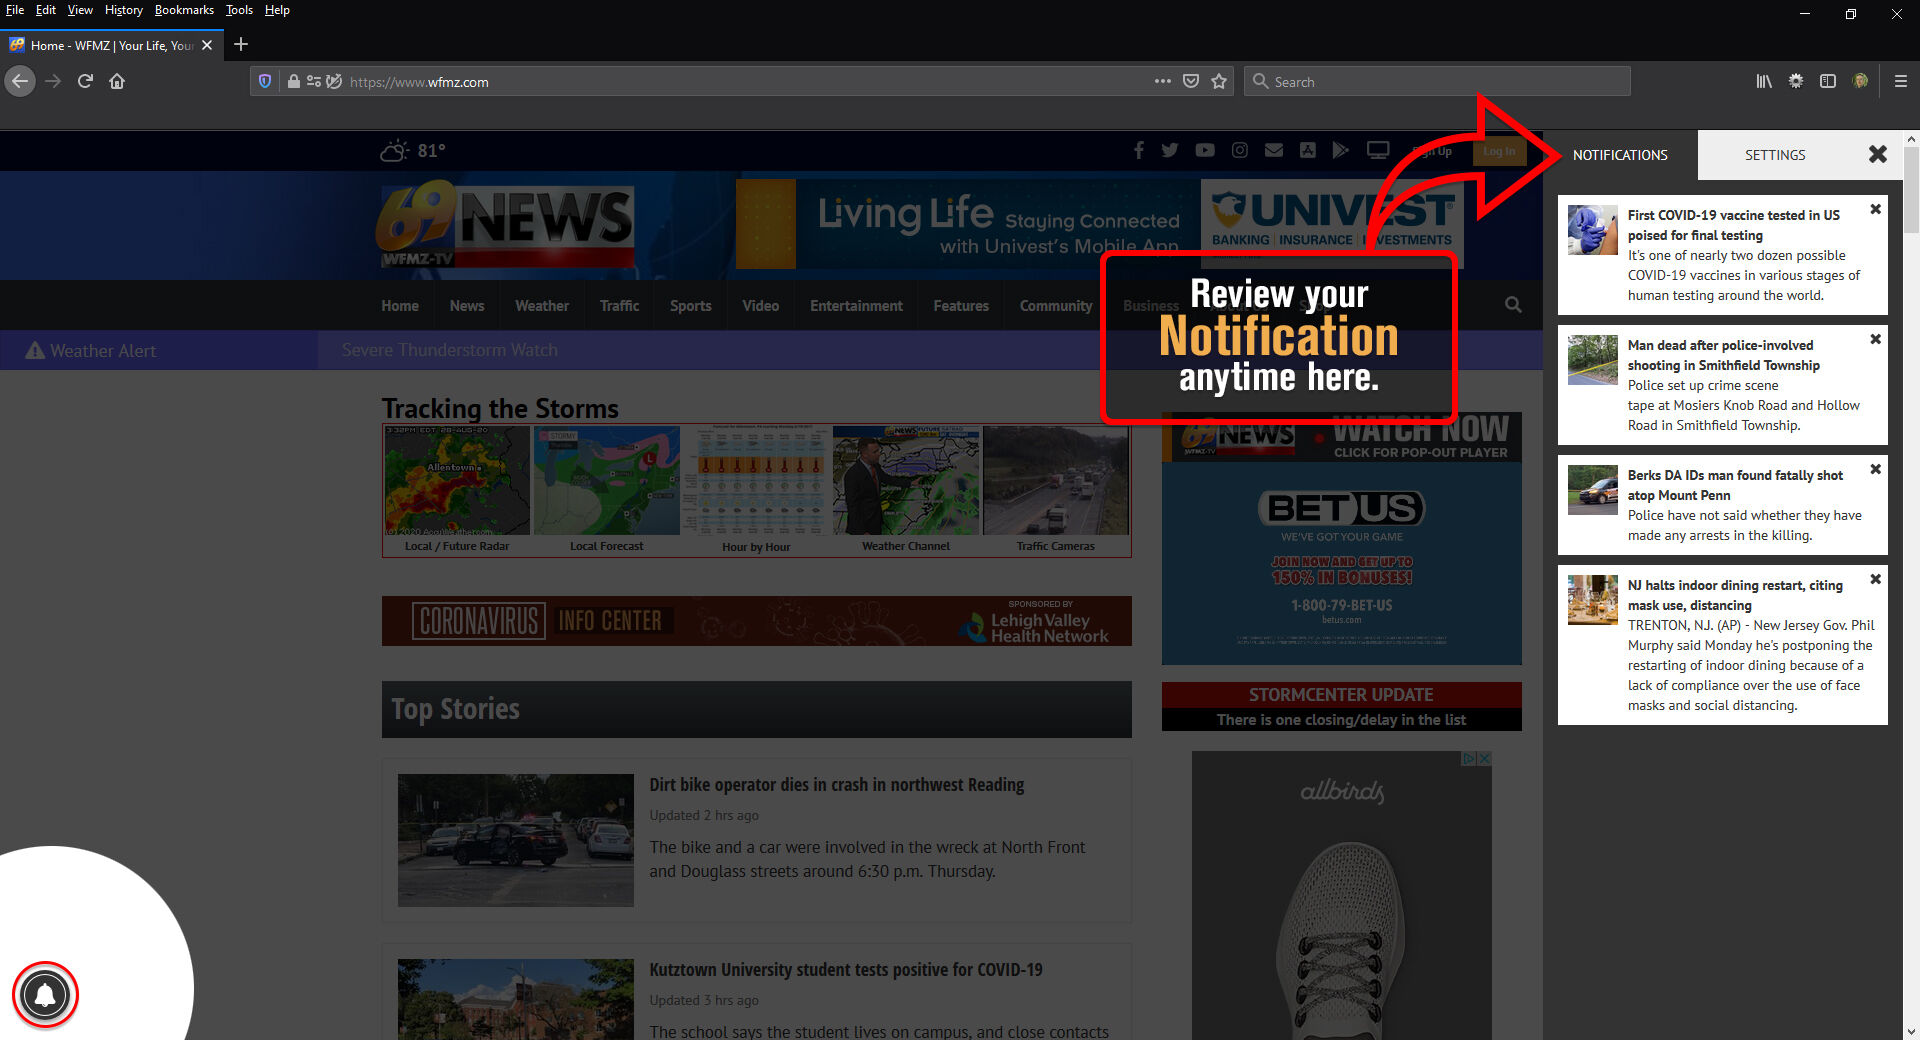Dismiss the Smithfield Township shooting notification
The width and height of the screenshot is (1920, 1040).
[1875, 339]
